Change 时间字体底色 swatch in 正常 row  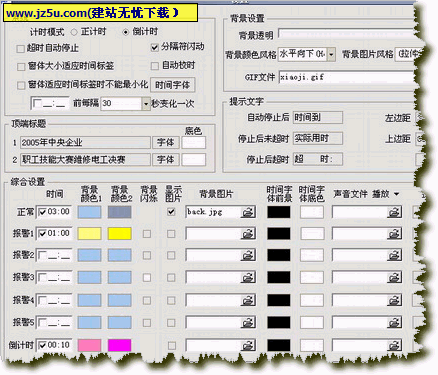(312, 212)
